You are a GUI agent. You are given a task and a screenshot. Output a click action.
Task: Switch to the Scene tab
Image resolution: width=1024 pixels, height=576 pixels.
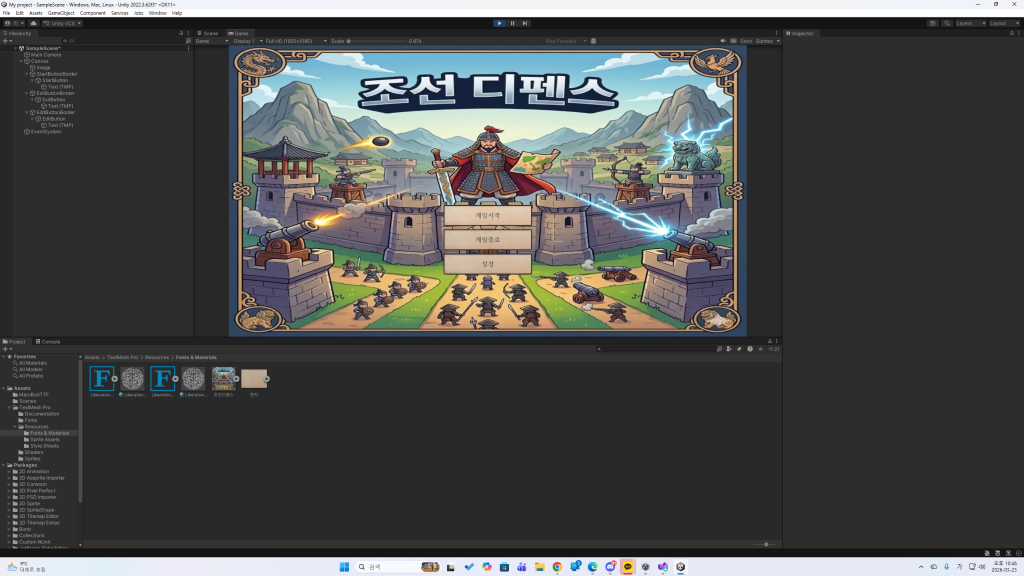209,33
